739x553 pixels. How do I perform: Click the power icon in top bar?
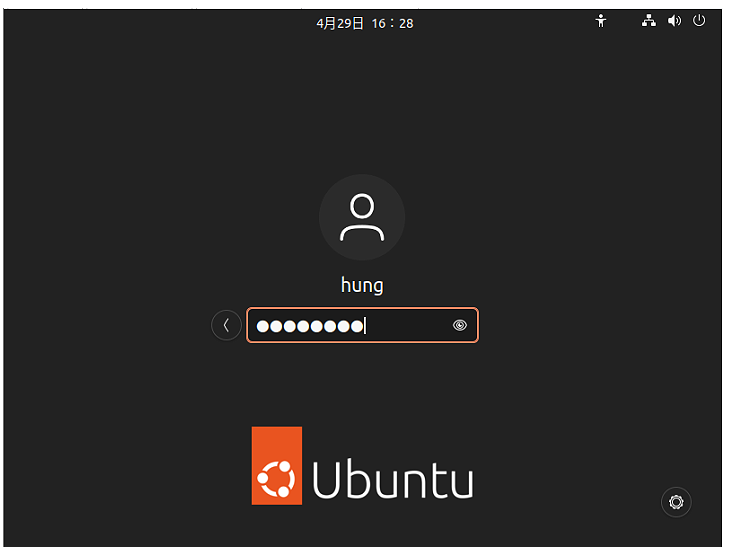[699, 21]
